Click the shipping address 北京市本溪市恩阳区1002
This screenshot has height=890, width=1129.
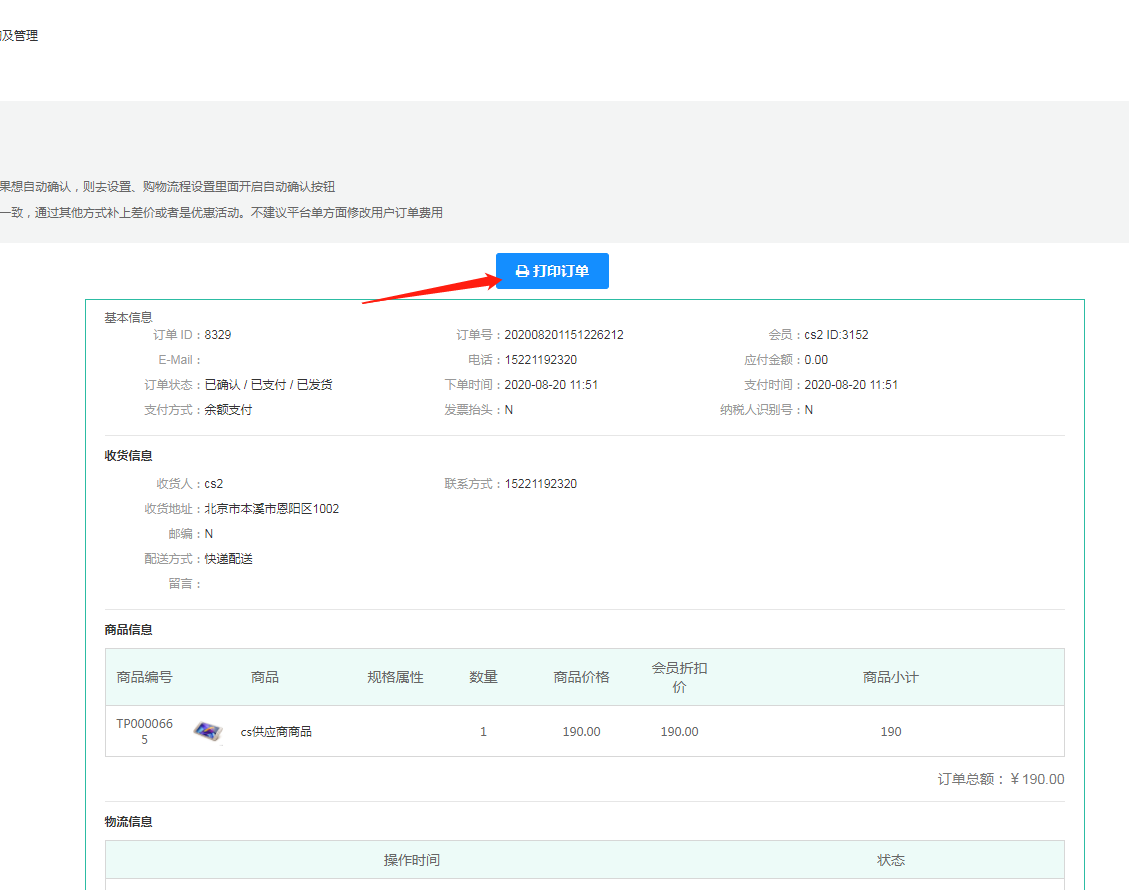pos(272,509)
